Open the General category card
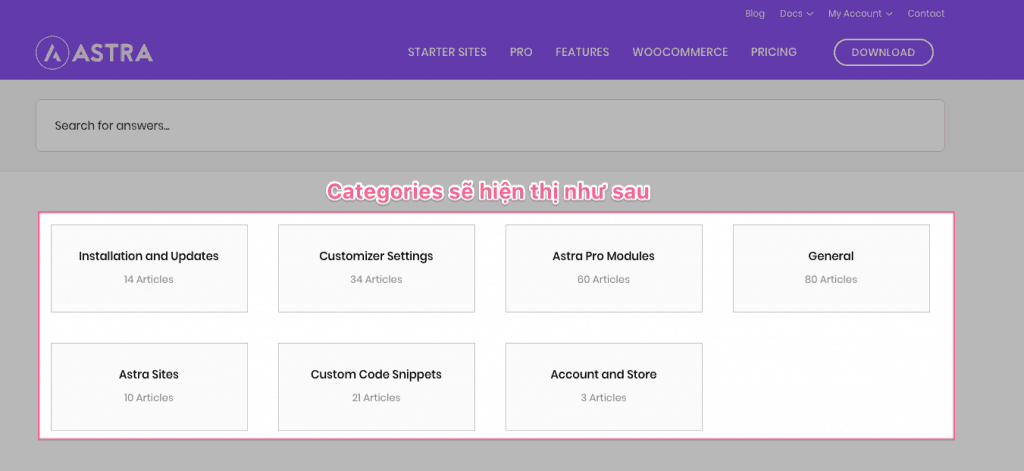 pos(831,268)
